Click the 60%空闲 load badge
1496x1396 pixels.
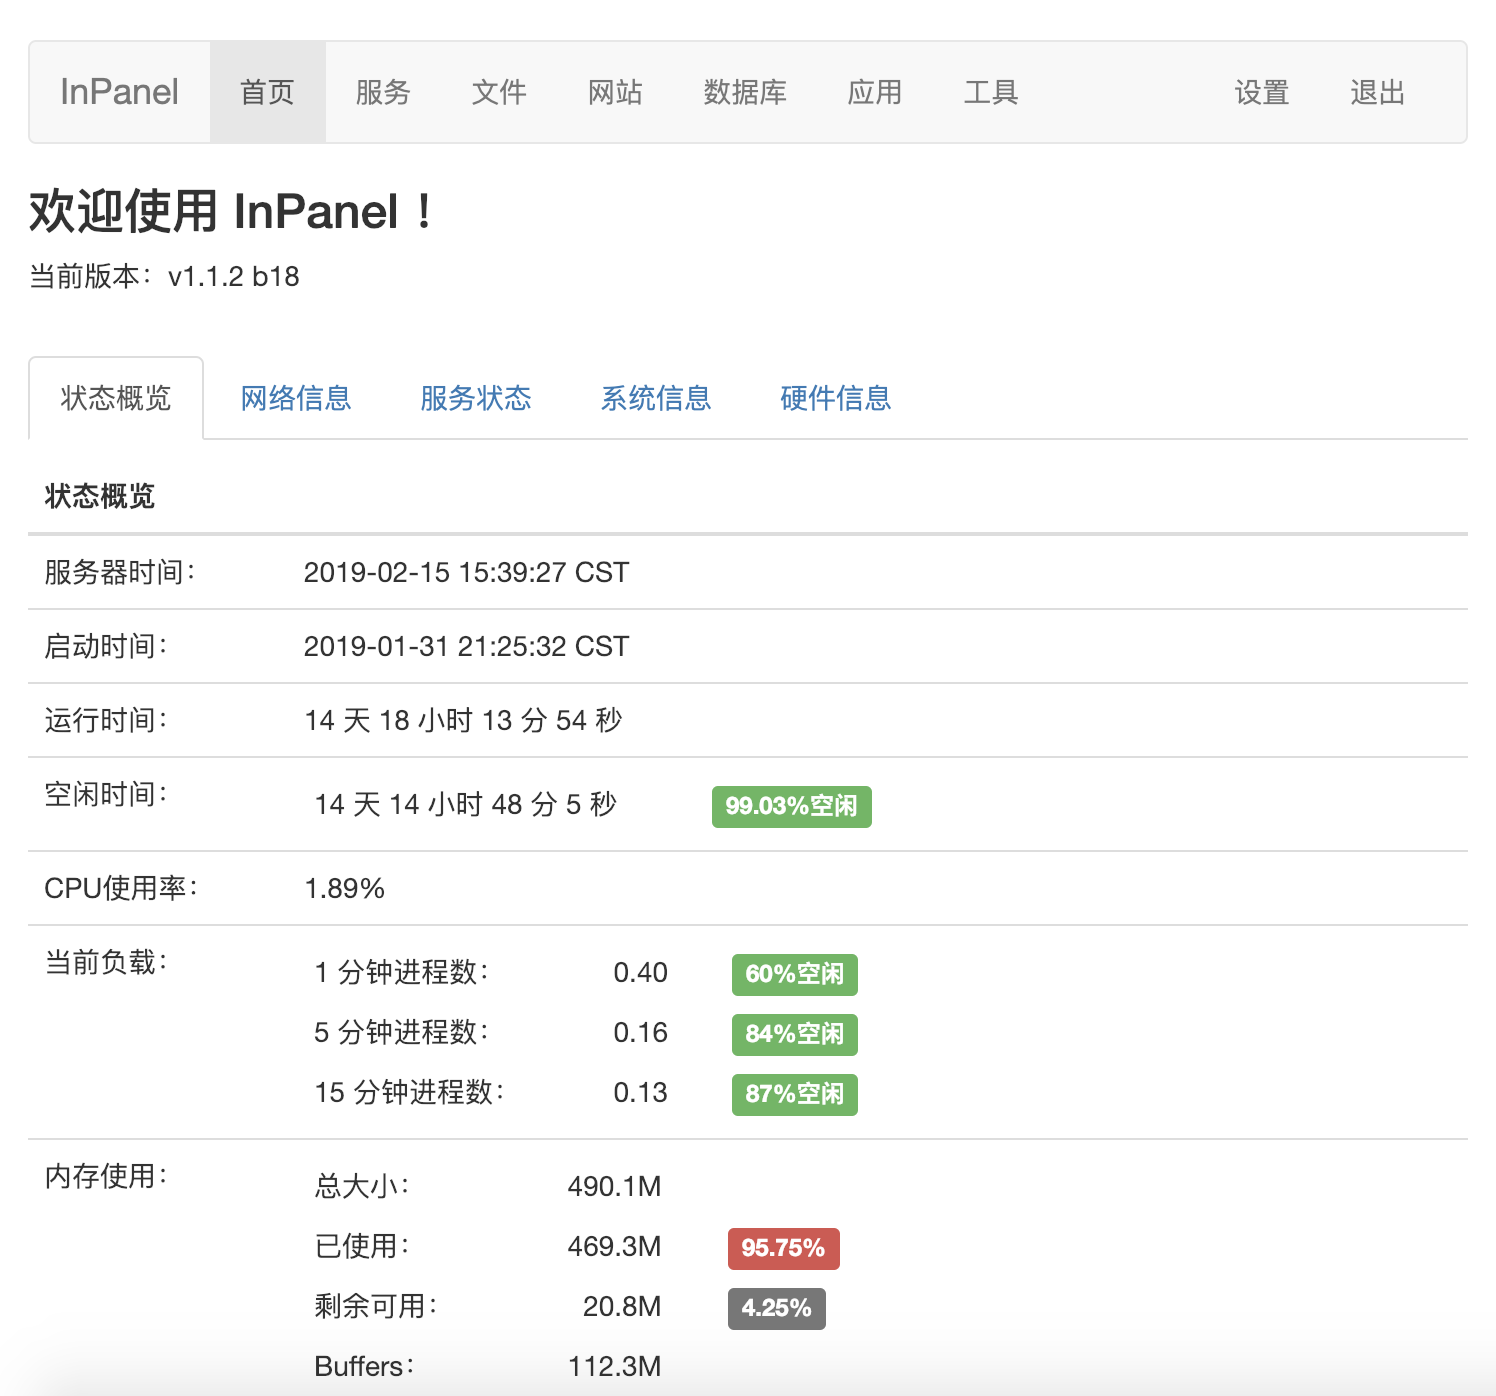coord(793,975)
